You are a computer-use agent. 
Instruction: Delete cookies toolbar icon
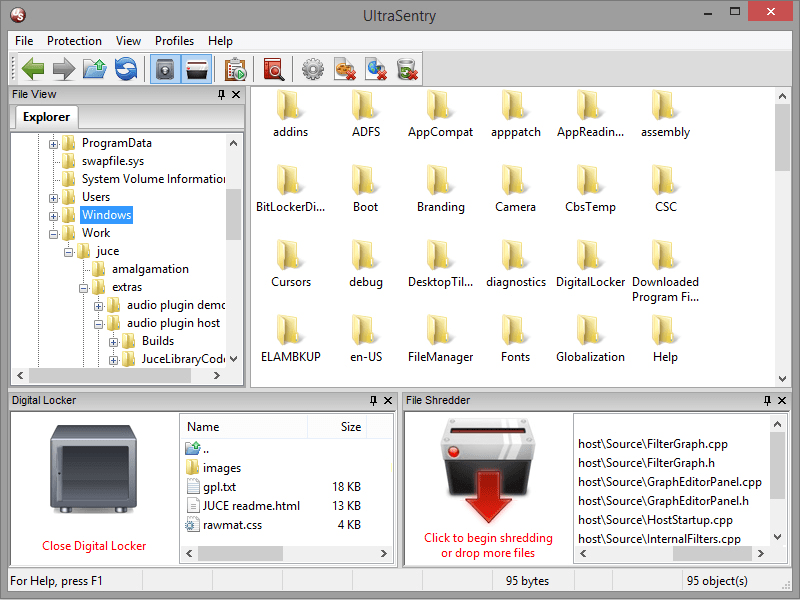(344, 69)
